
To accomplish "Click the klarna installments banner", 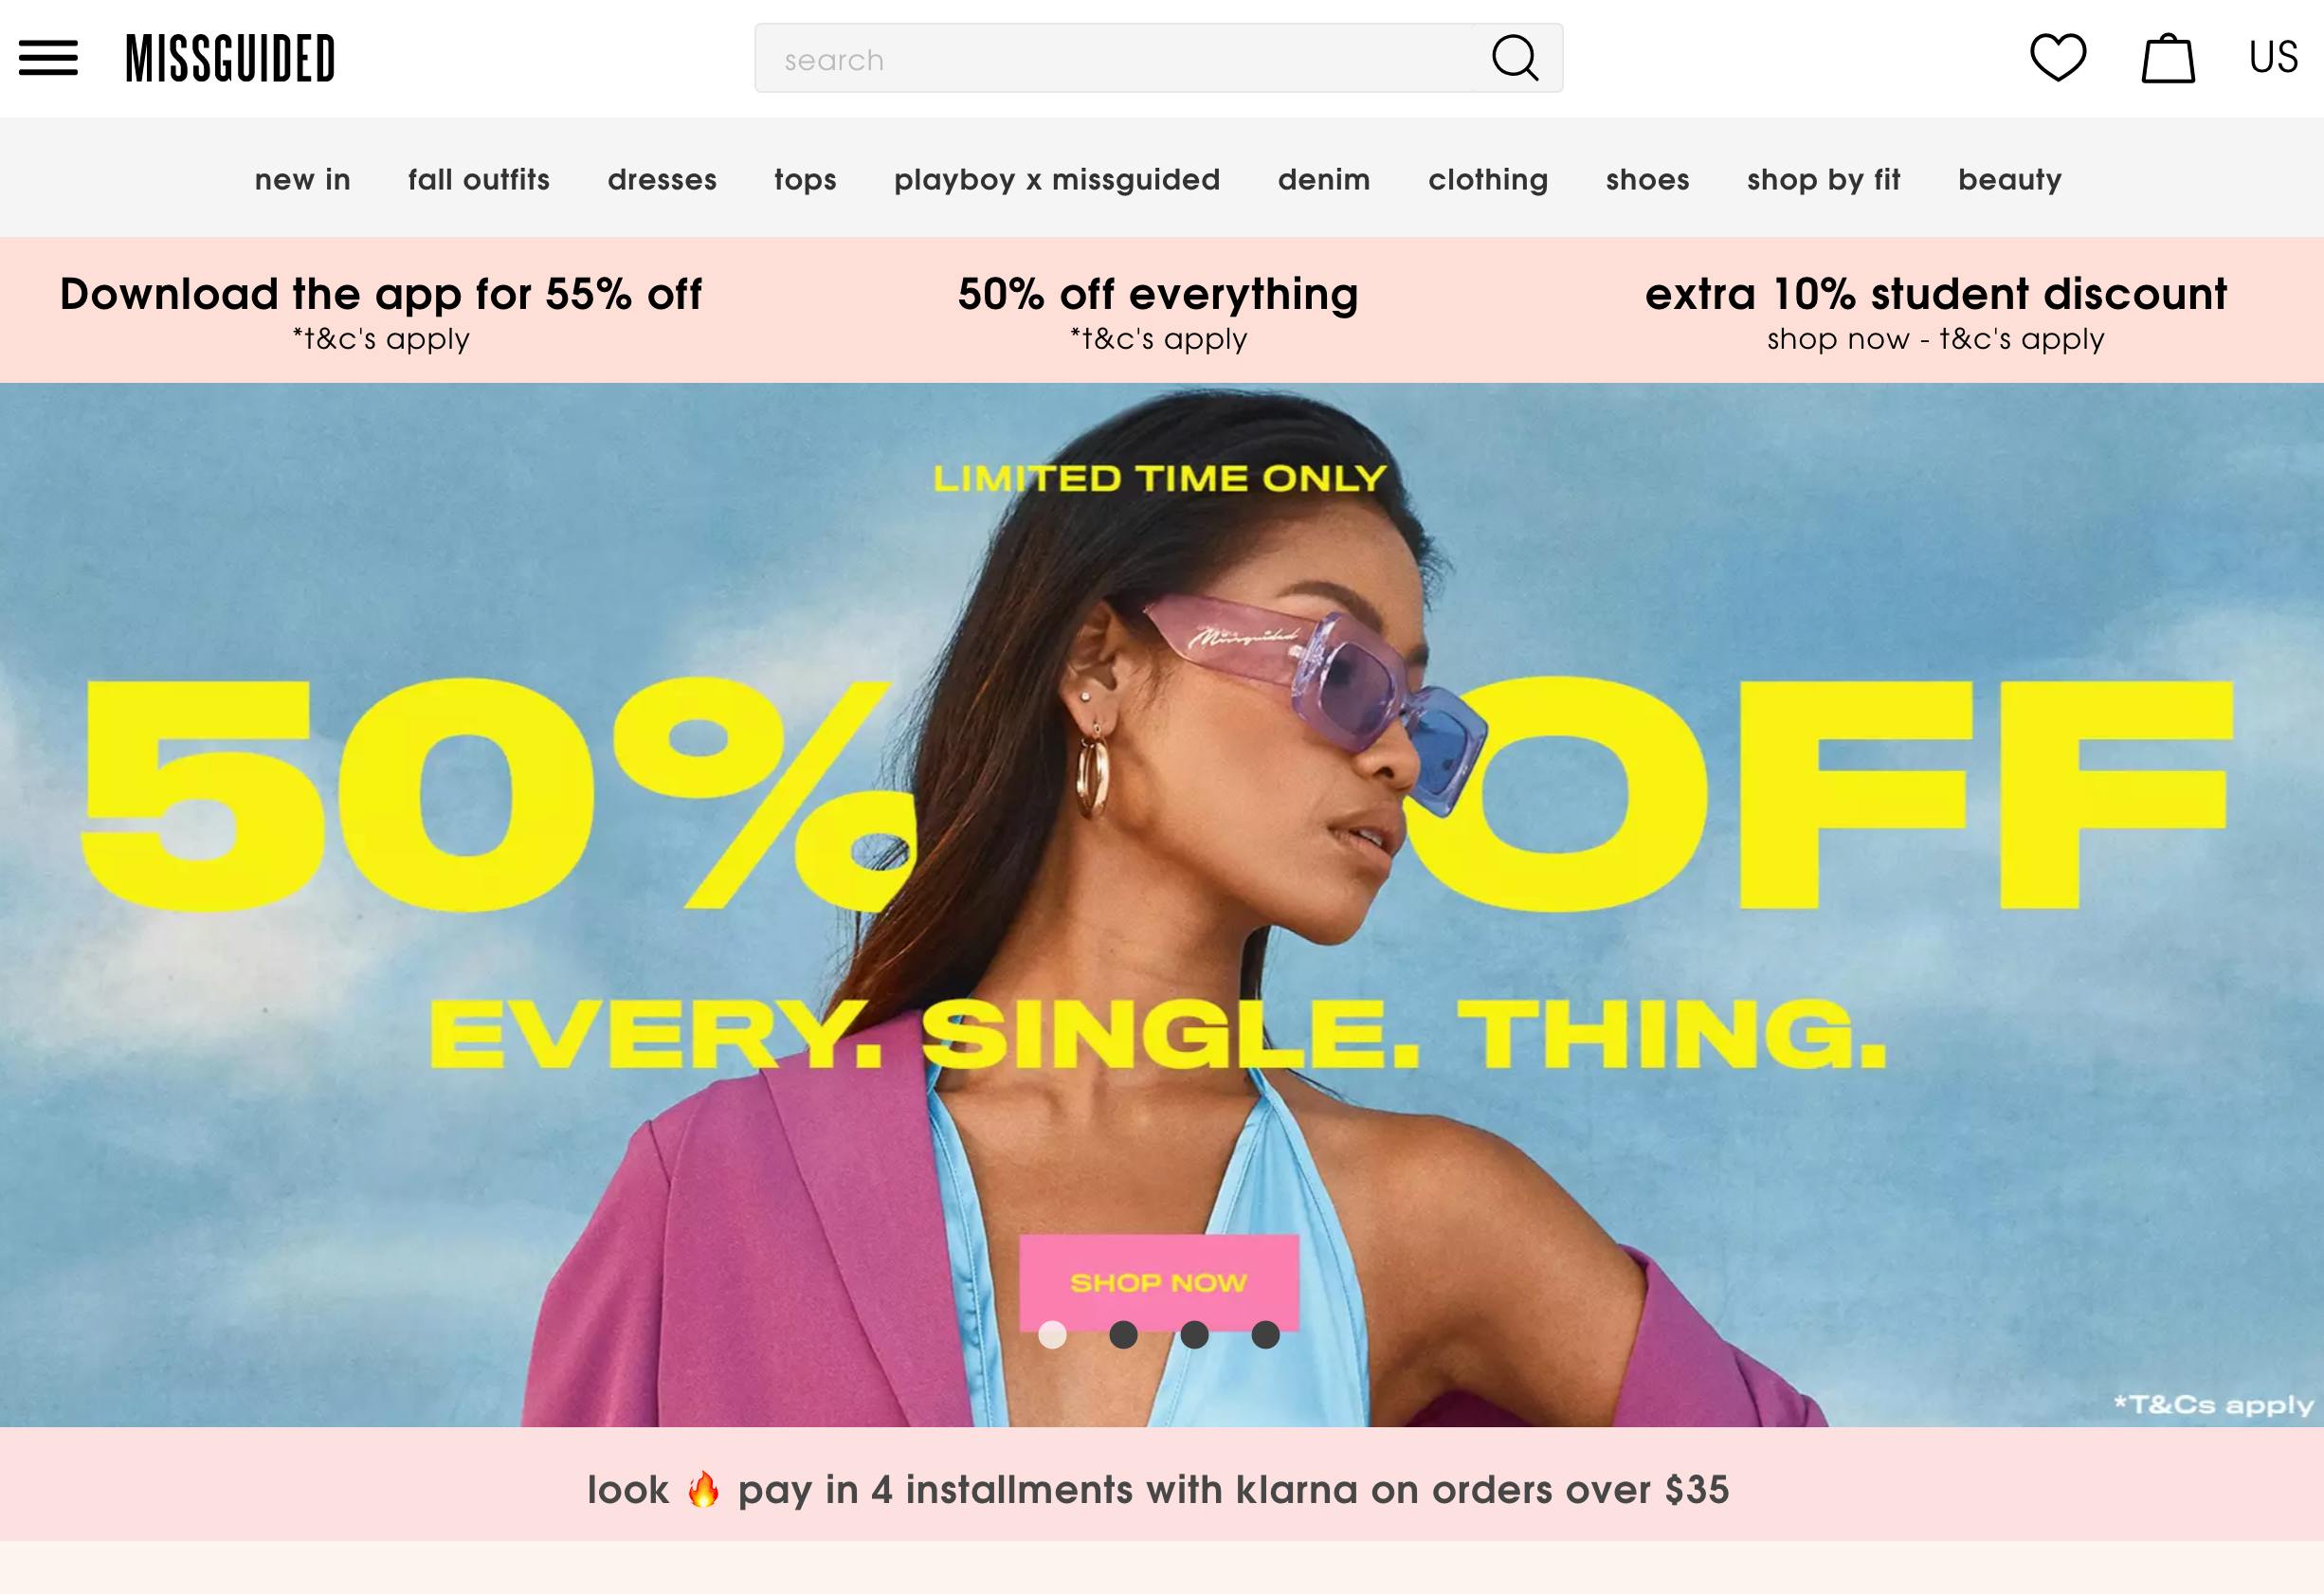I will coord(1159,1489).
